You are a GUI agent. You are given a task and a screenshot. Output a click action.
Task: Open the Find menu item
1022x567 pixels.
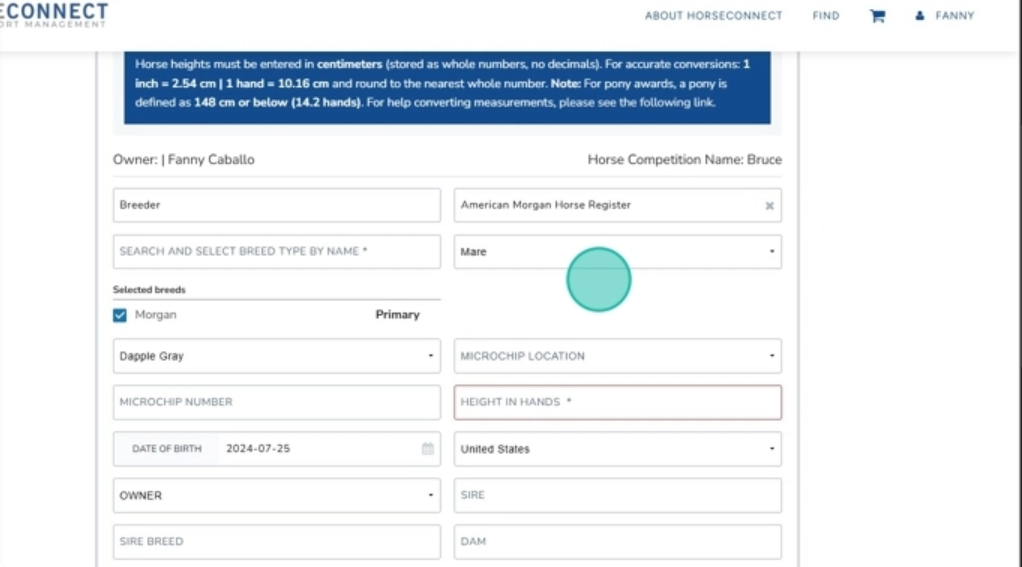825,16
